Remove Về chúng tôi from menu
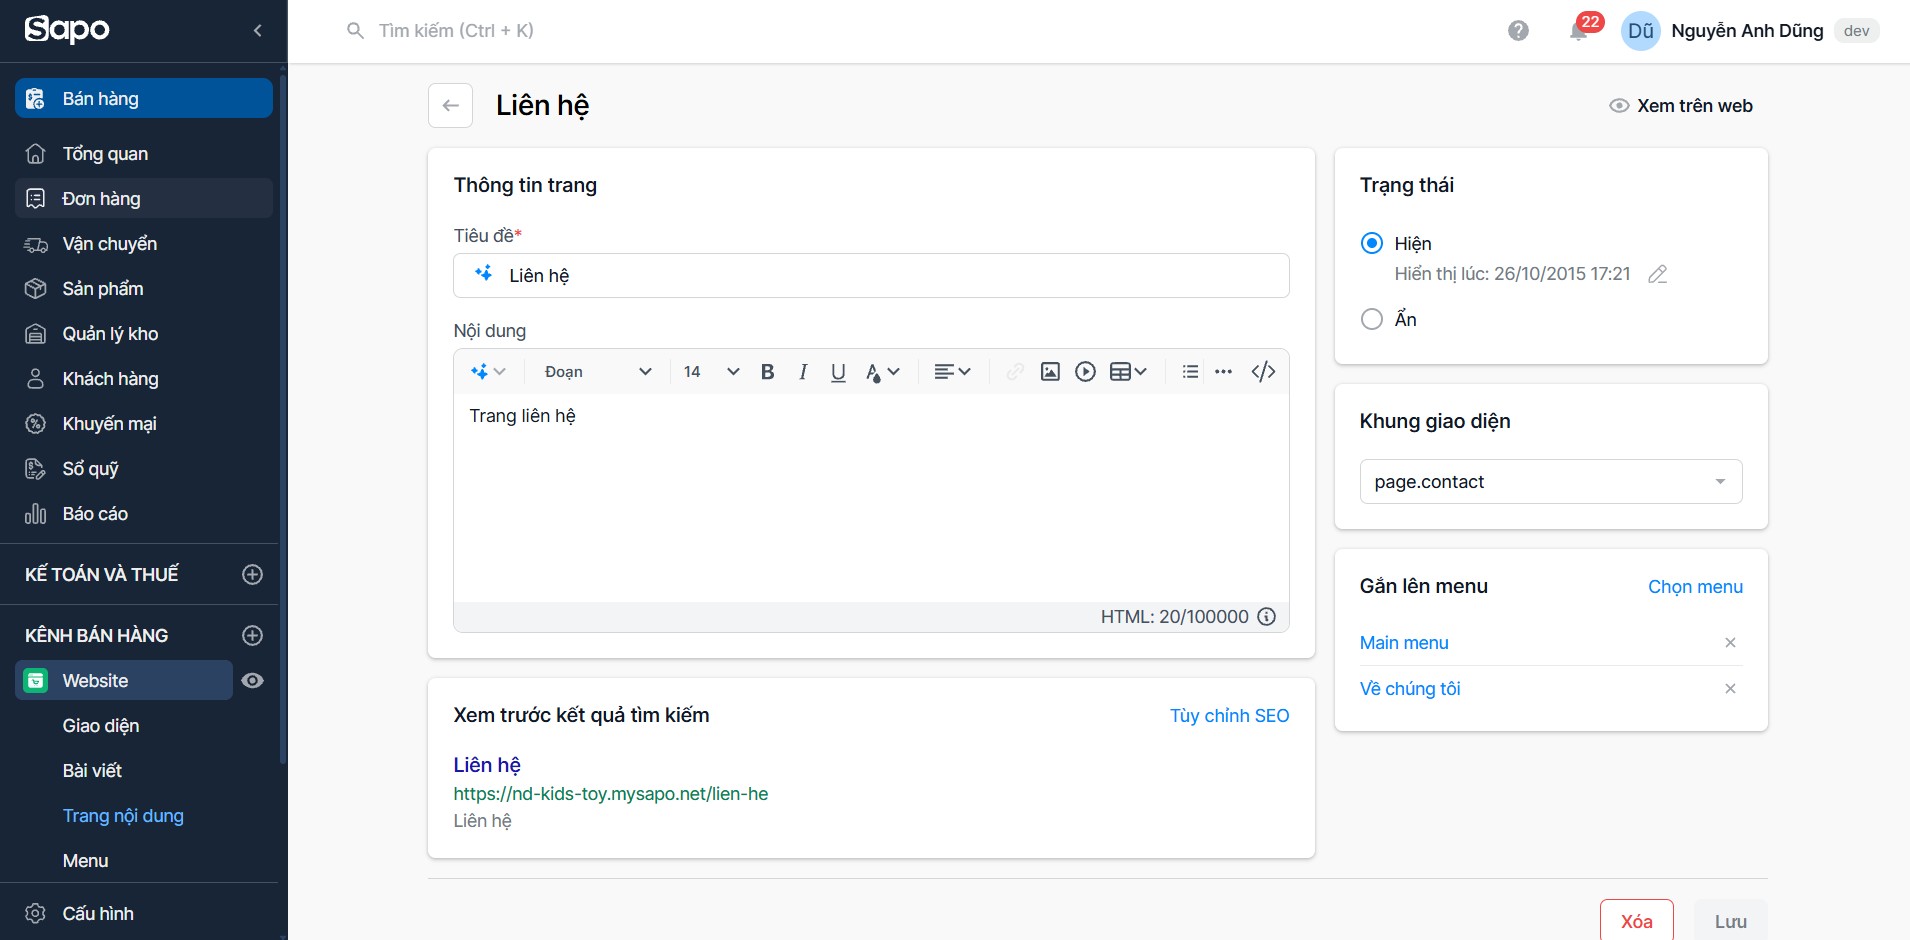 1730,689
